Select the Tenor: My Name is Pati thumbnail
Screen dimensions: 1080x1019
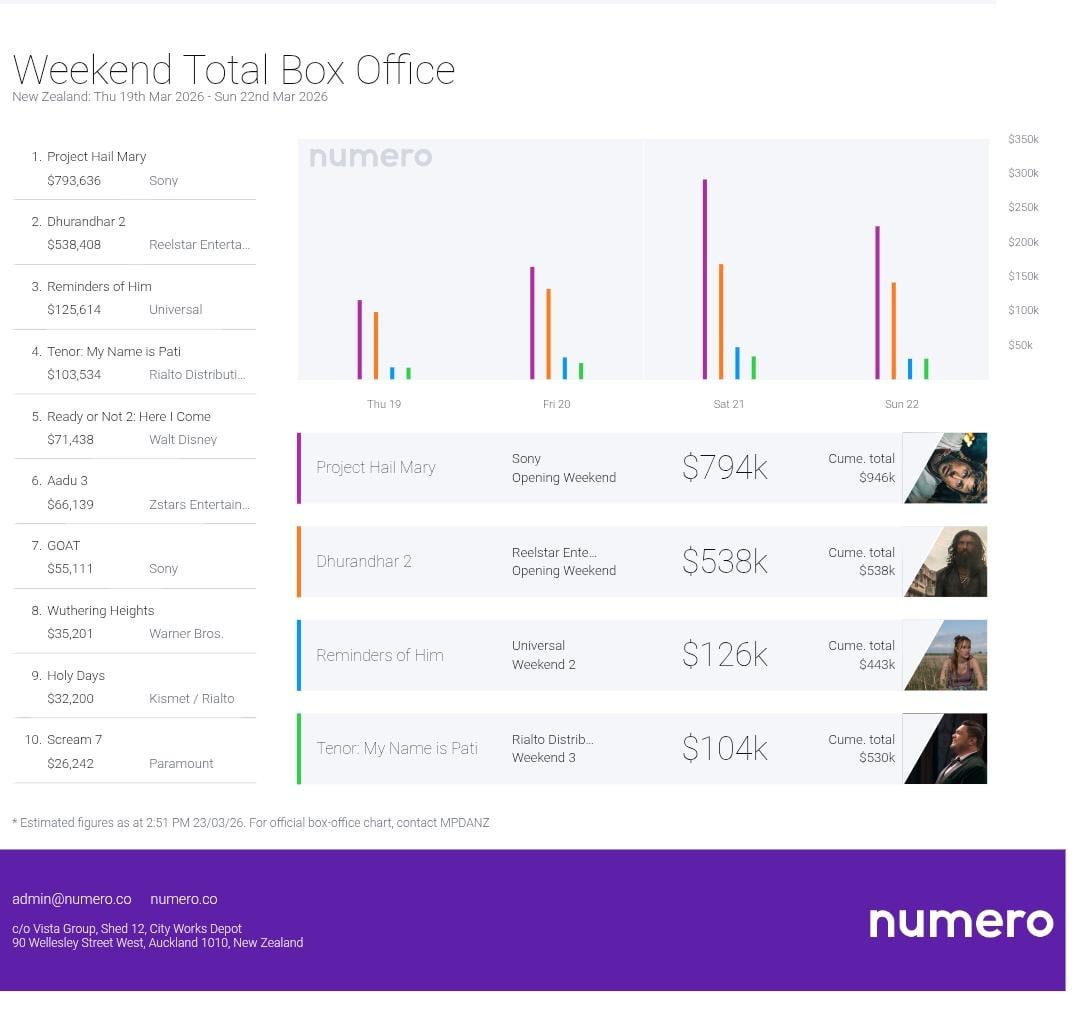pos(944,749)
